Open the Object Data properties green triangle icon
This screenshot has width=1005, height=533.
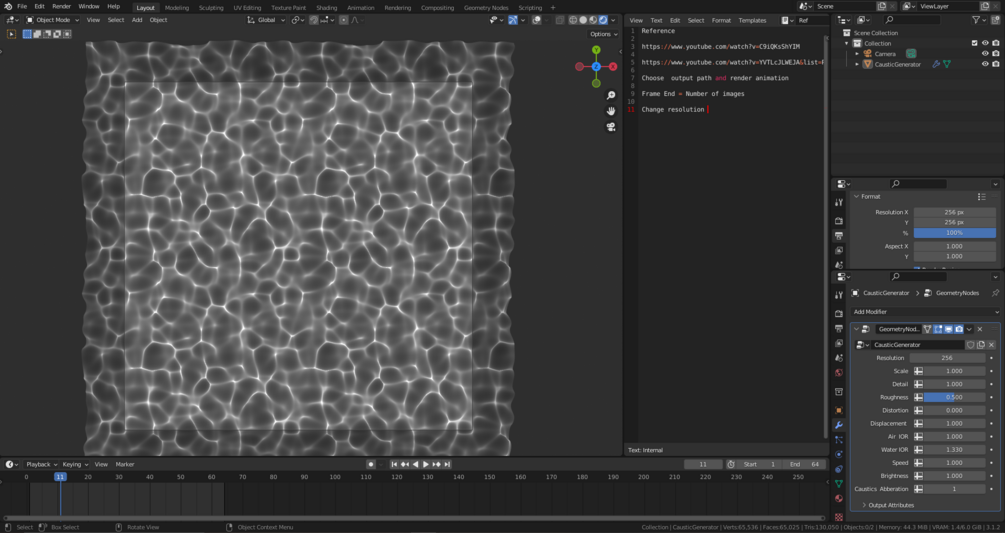[838, 484]
